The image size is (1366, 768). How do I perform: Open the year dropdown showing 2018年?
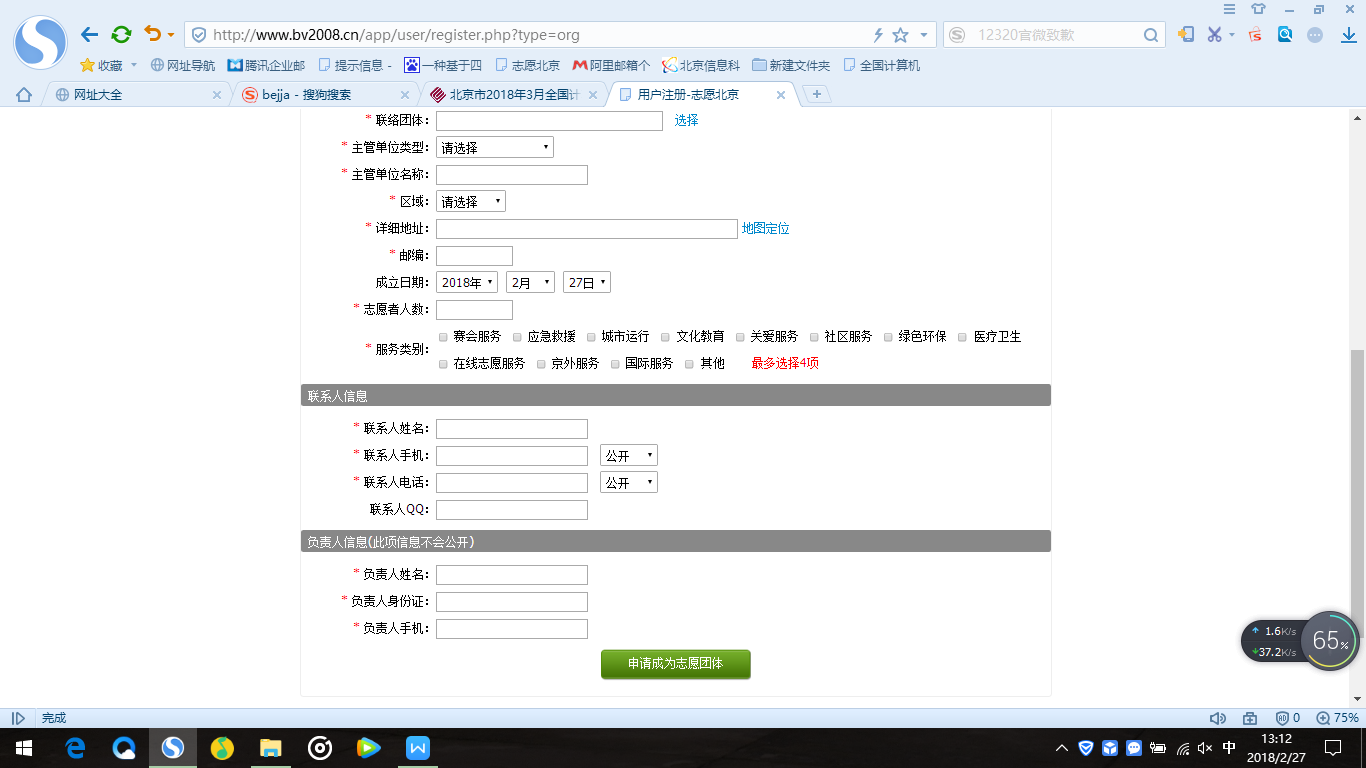click(x=466, y=283)
